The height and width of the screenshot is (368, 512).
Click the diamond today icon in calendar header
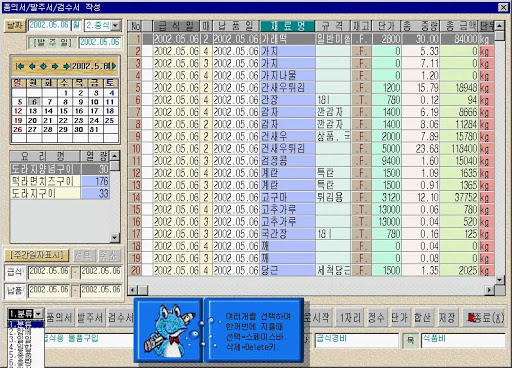click(43, 66)
